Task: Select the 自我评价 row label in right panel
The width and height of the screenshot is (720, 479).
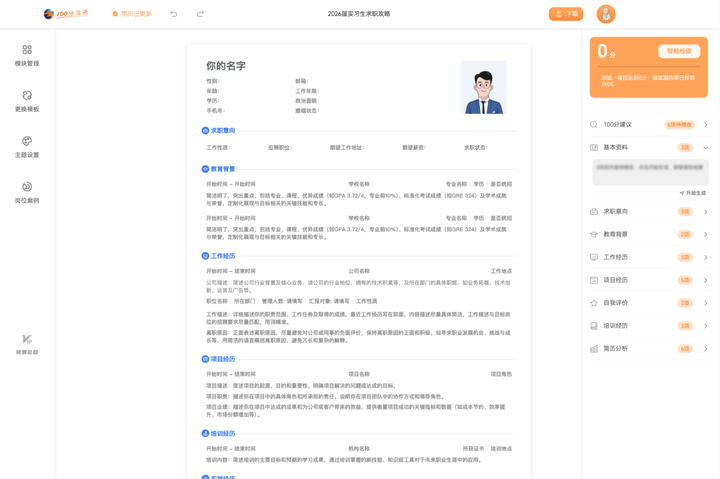Action: pos(615,303)
